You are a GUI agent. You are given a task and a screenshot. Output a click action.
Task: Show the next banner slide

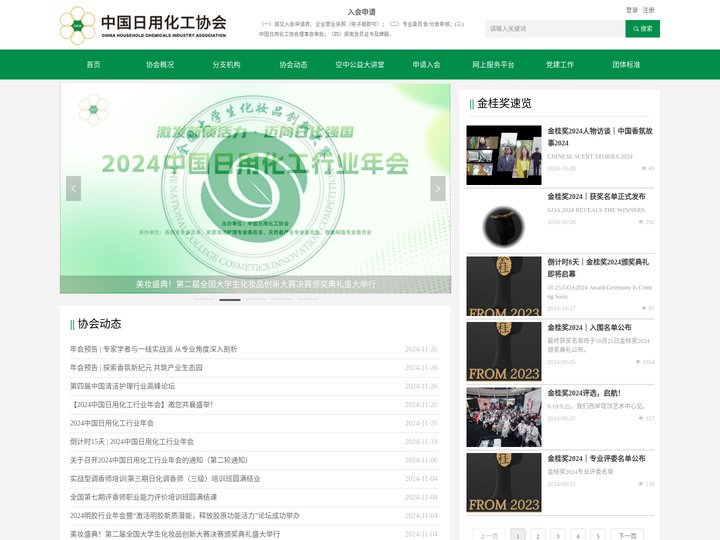(438, 188)
